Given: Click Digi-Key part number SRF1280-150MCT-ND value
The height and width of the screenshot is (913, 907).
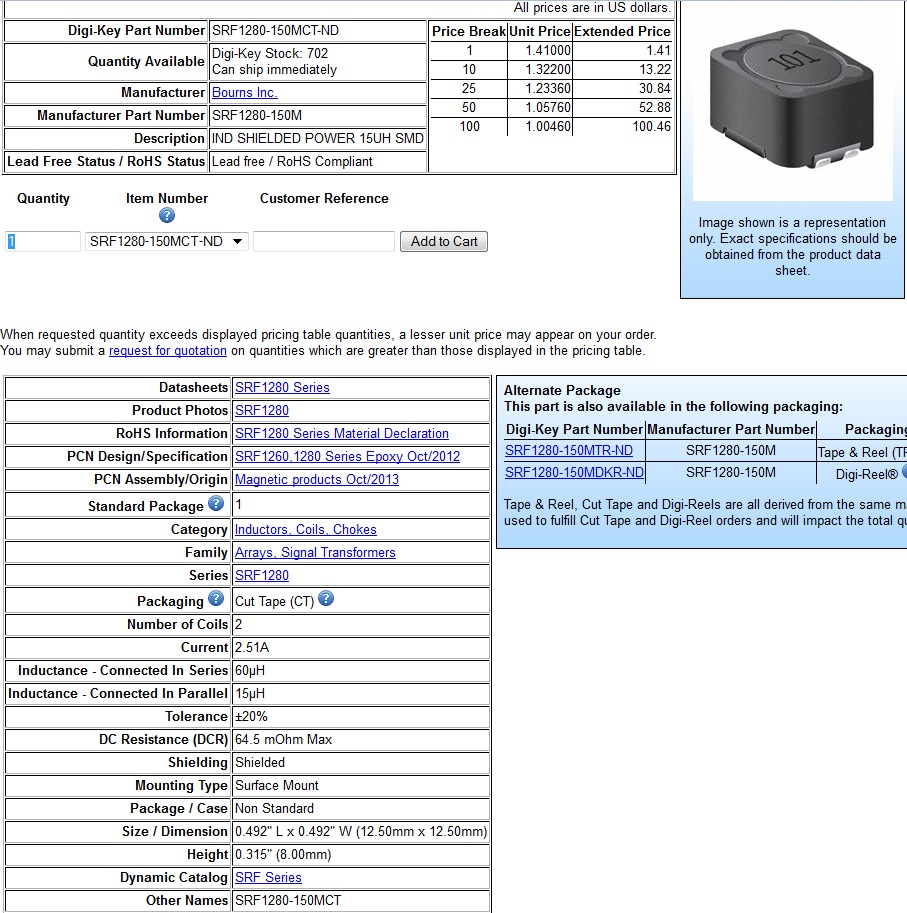Looking at the screenshot, I should pyautogui.click(x=275, y=30).
